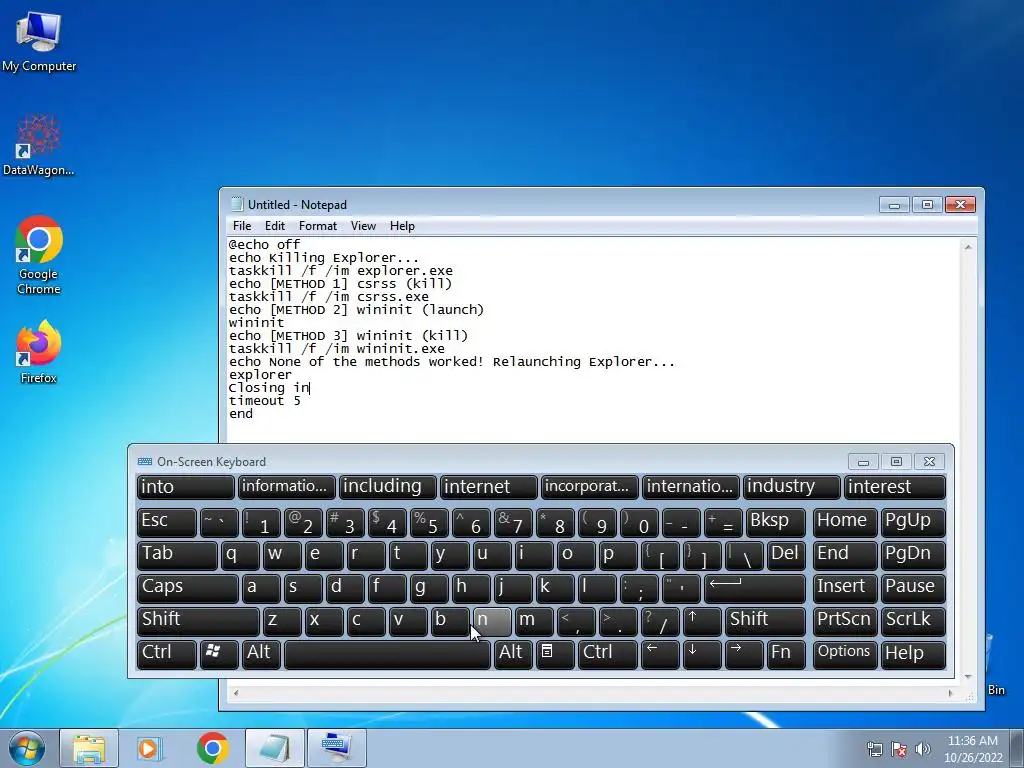Toggle the left Ctrl key
1024x768 pixels.
tap(166, 654)
